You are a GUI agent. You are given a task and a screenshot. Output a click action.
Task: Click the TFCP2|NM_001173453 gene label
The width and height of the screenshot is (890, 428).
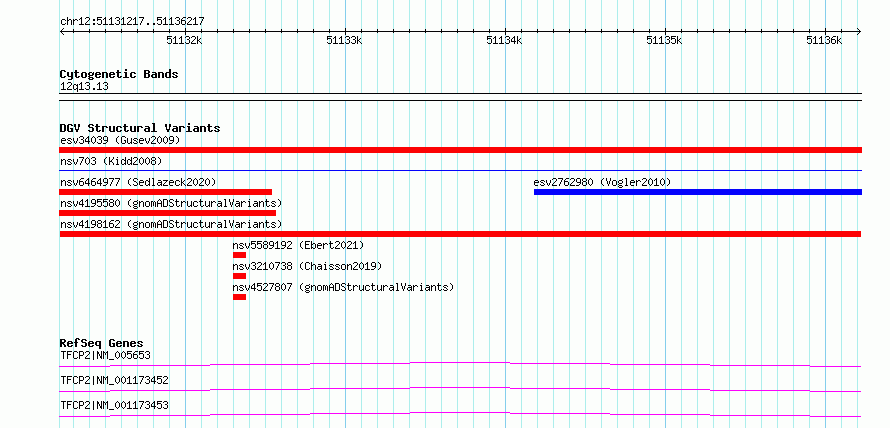point(114,405)
